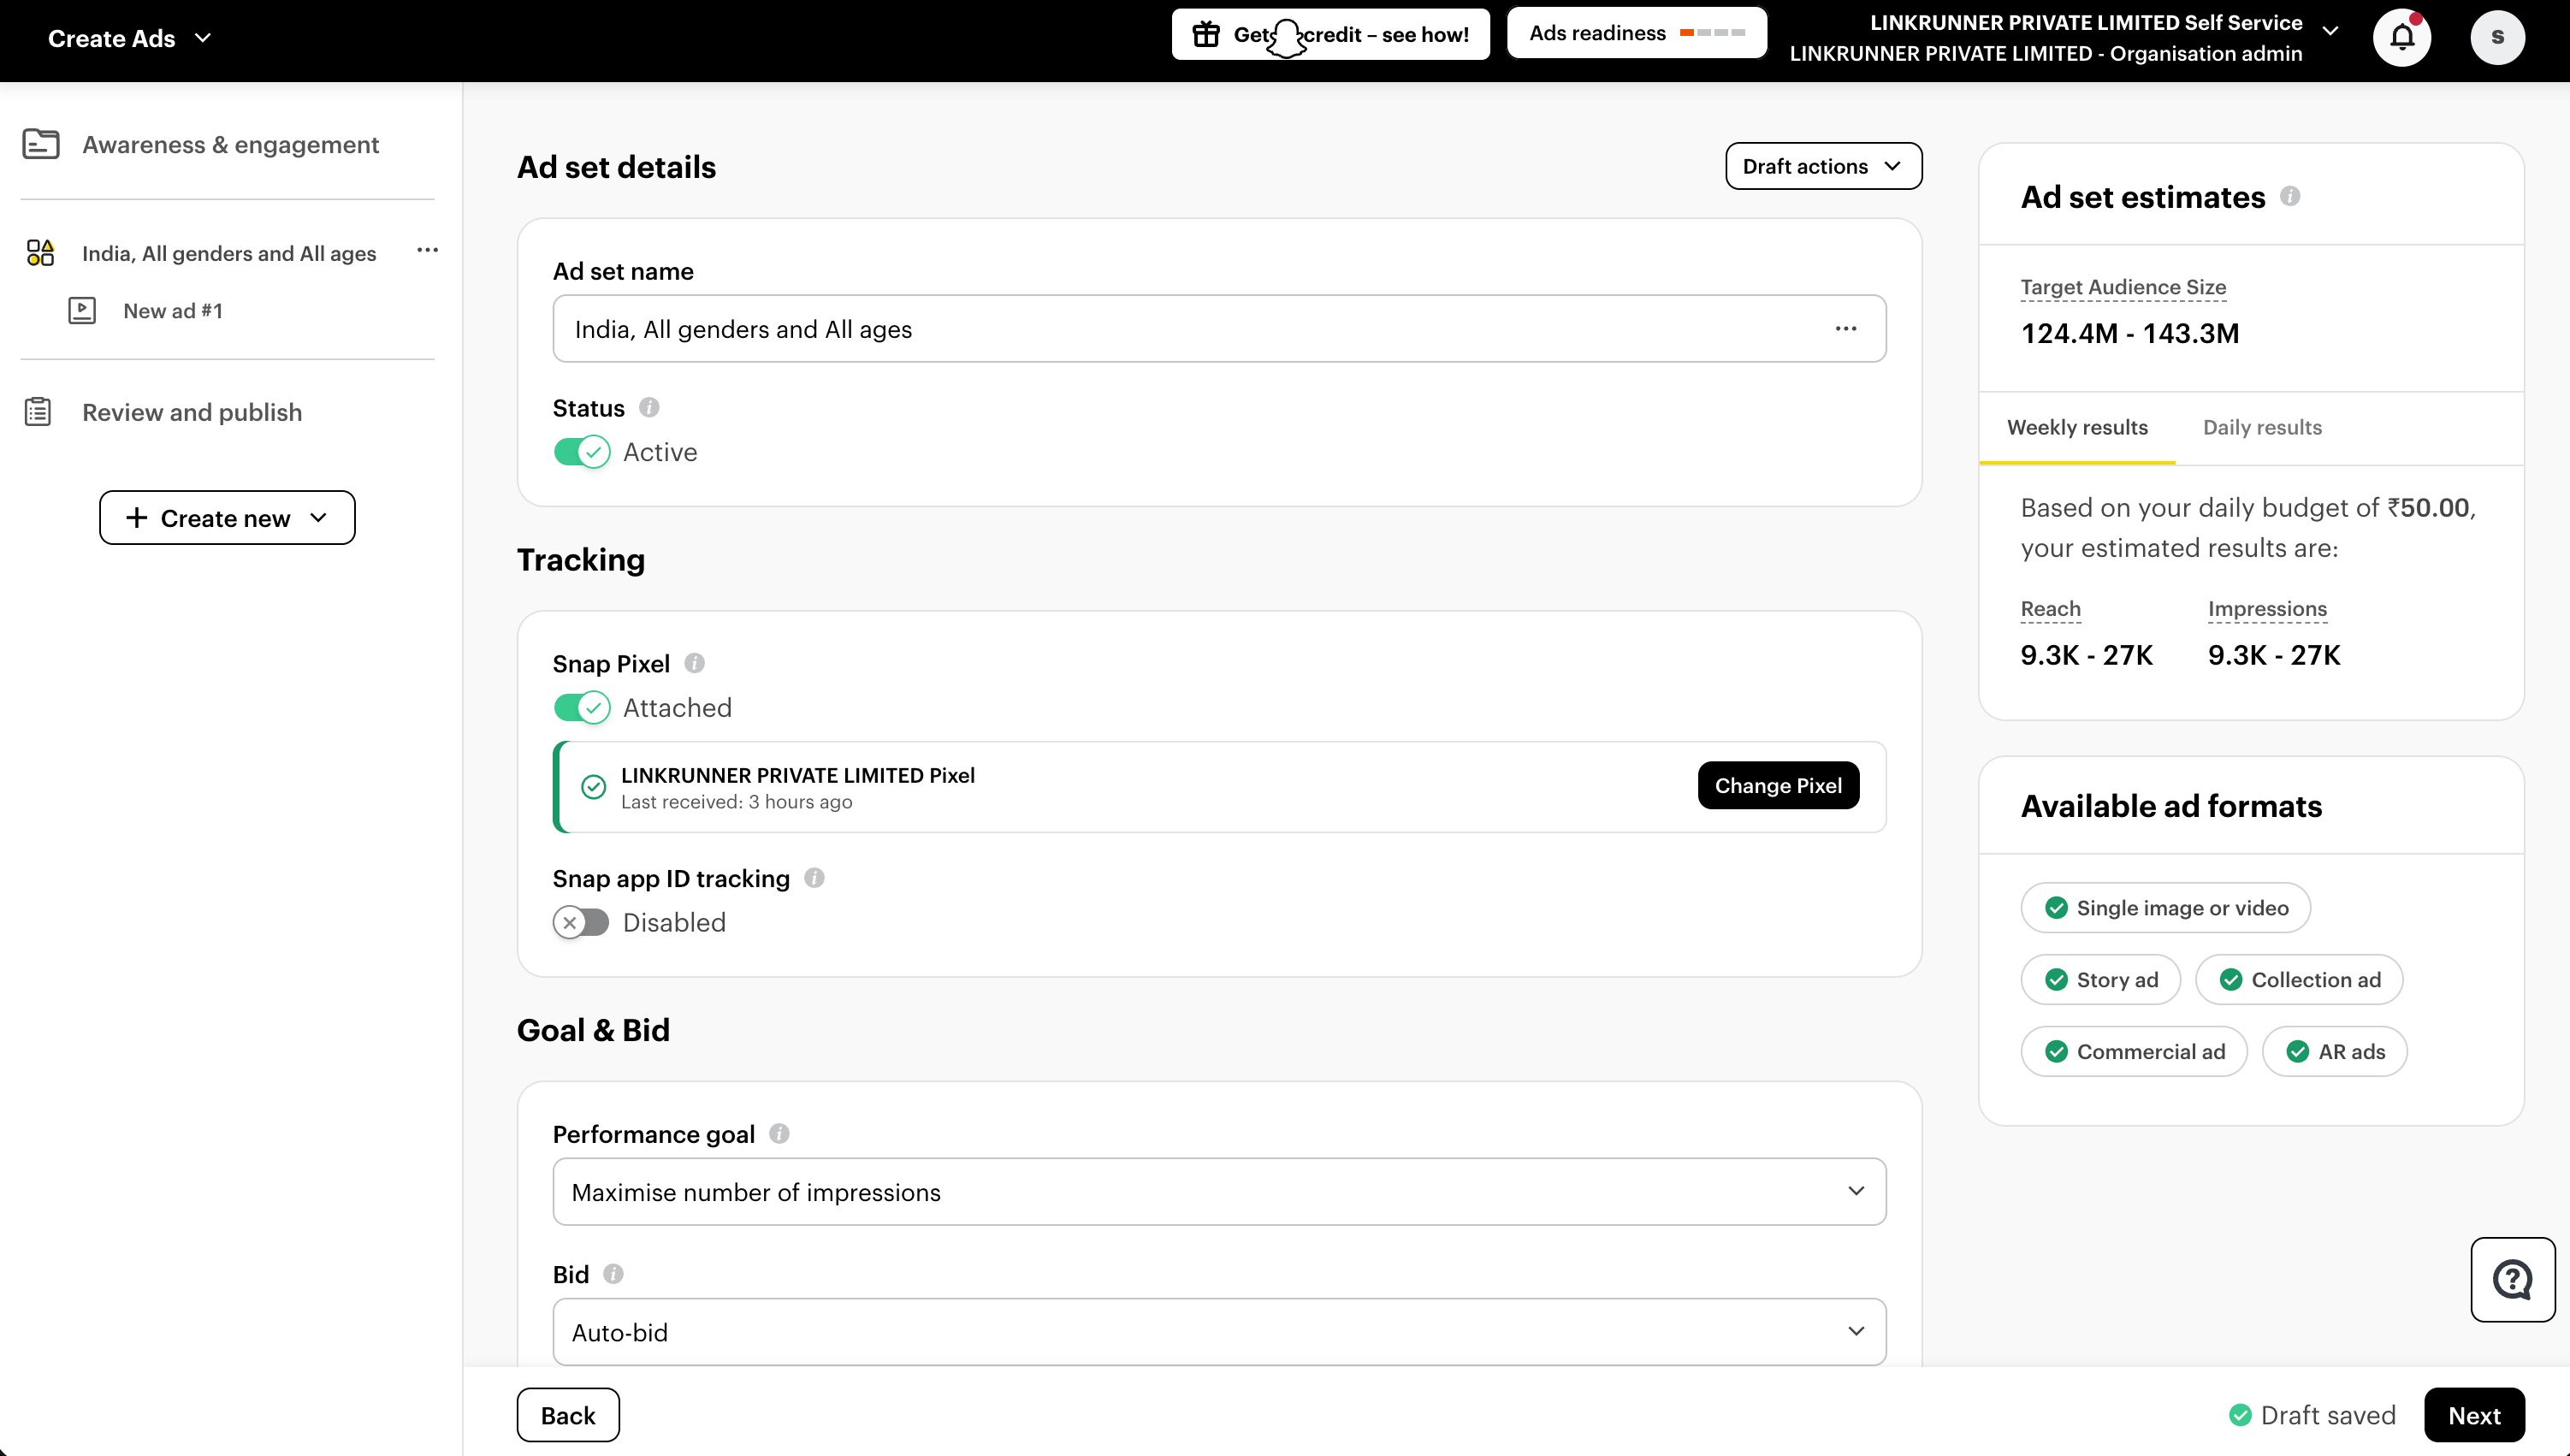Screen dimensions: 2570x1456
Task: Show info for Bid
Action: coord(613,1273)
